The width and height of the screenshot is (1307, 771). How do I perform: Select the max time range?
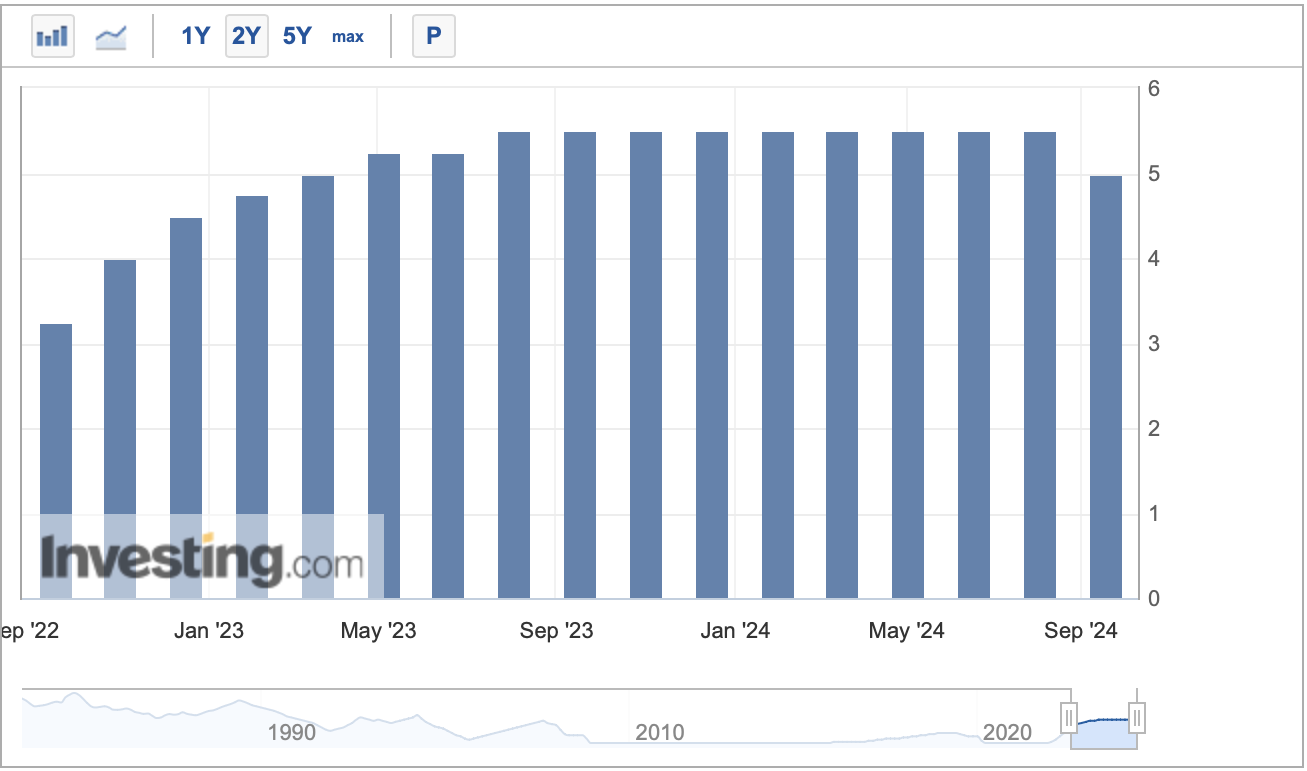(348, 36)
